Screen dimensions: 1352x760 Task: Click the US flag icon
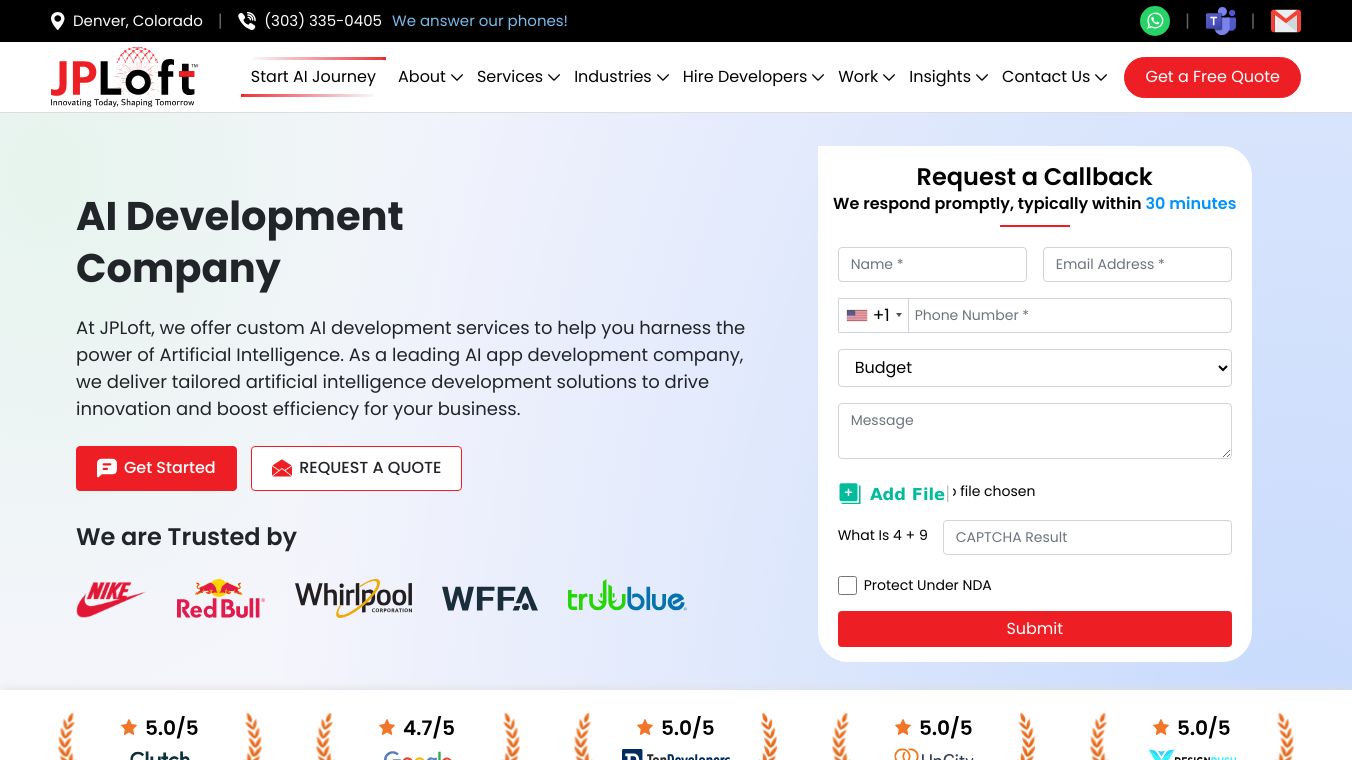pos(857,315)
